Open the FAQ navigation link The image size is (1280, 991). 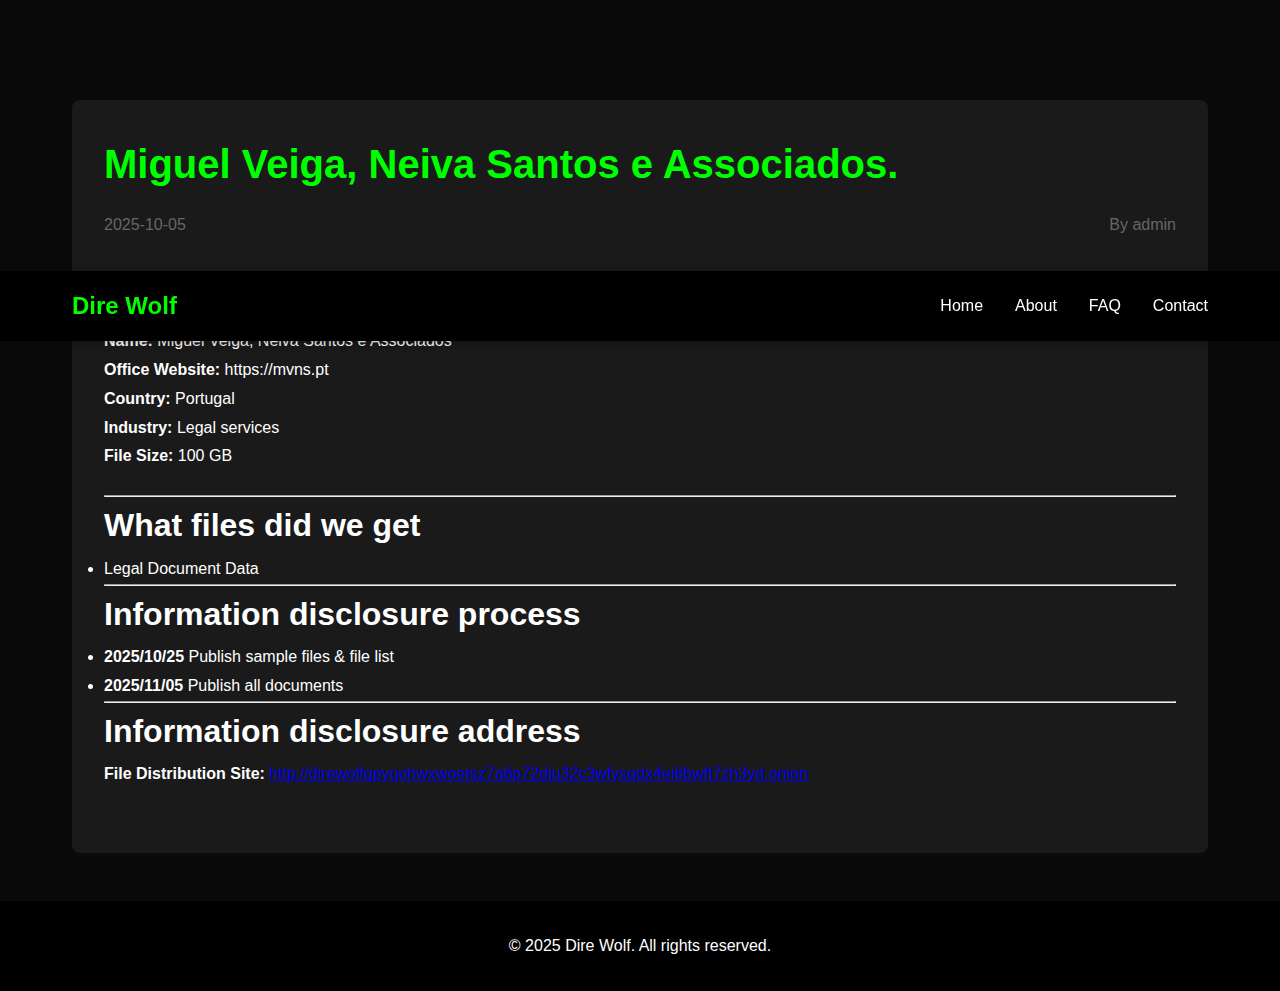pyautogui.click(x=1104, y=306)
